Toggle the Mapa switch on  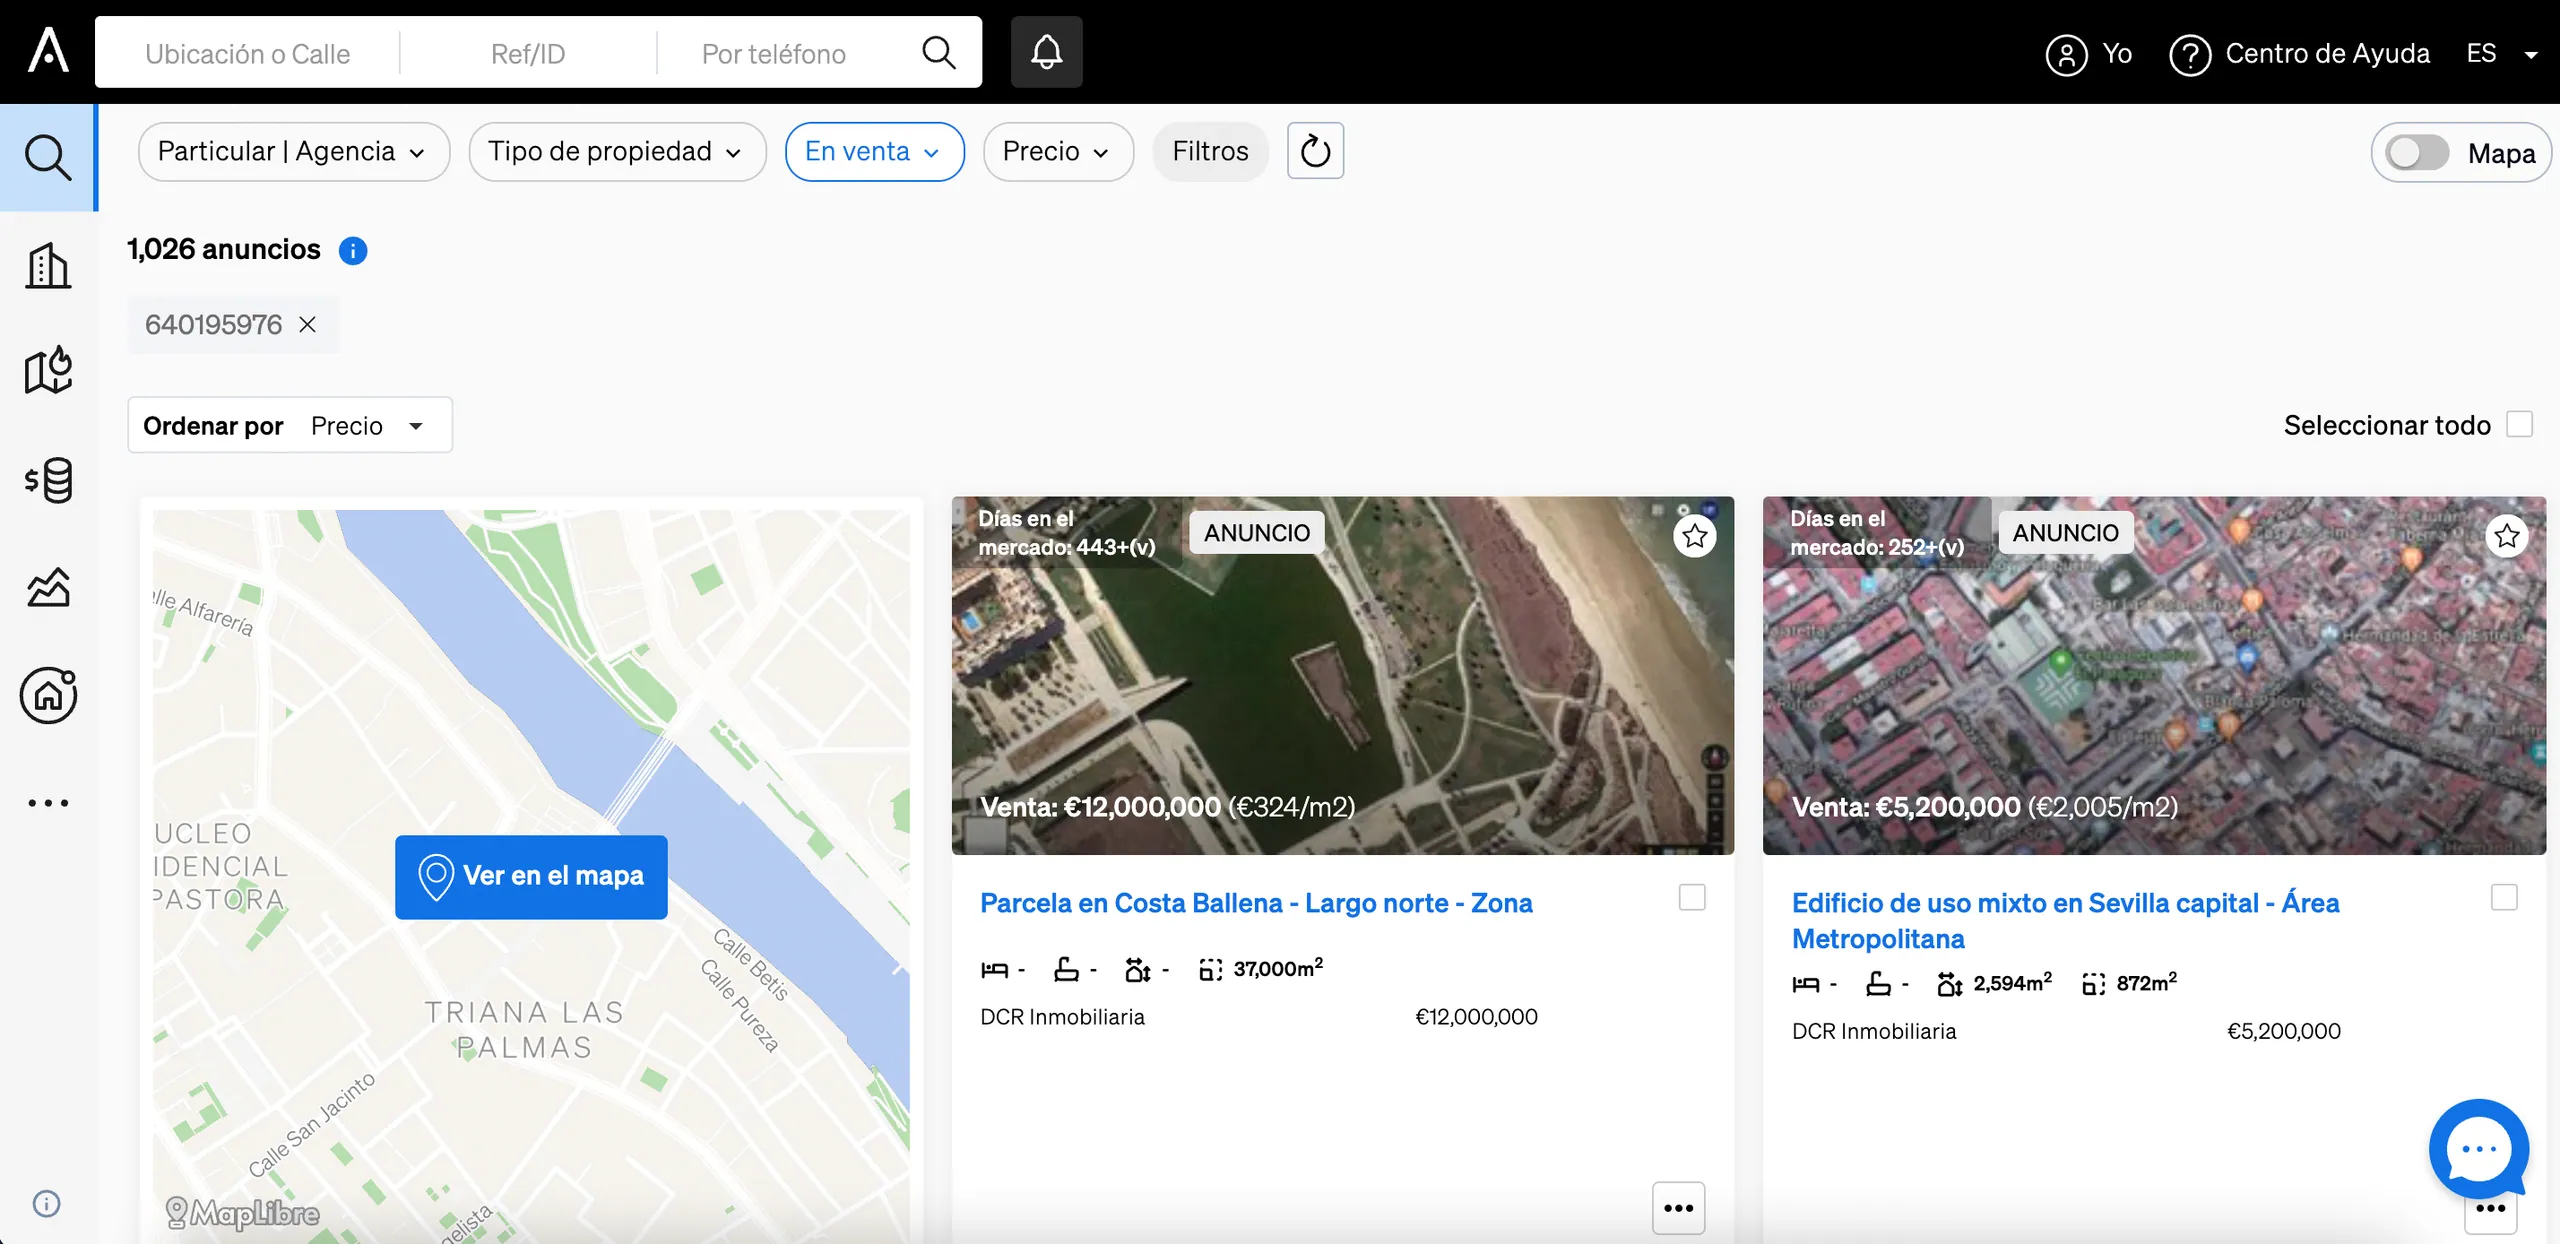coord(2417,153)
